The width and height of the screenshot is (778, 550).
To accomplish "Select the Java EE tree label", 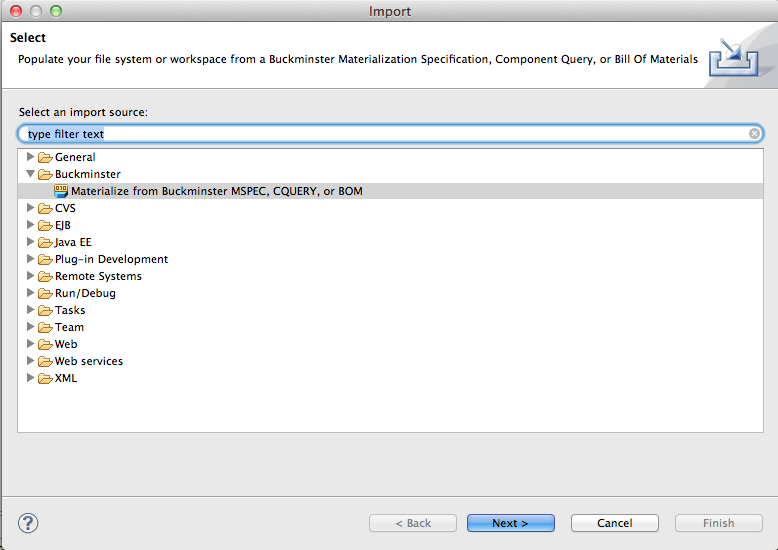I will pyautogui.click(x=73, y=242).
